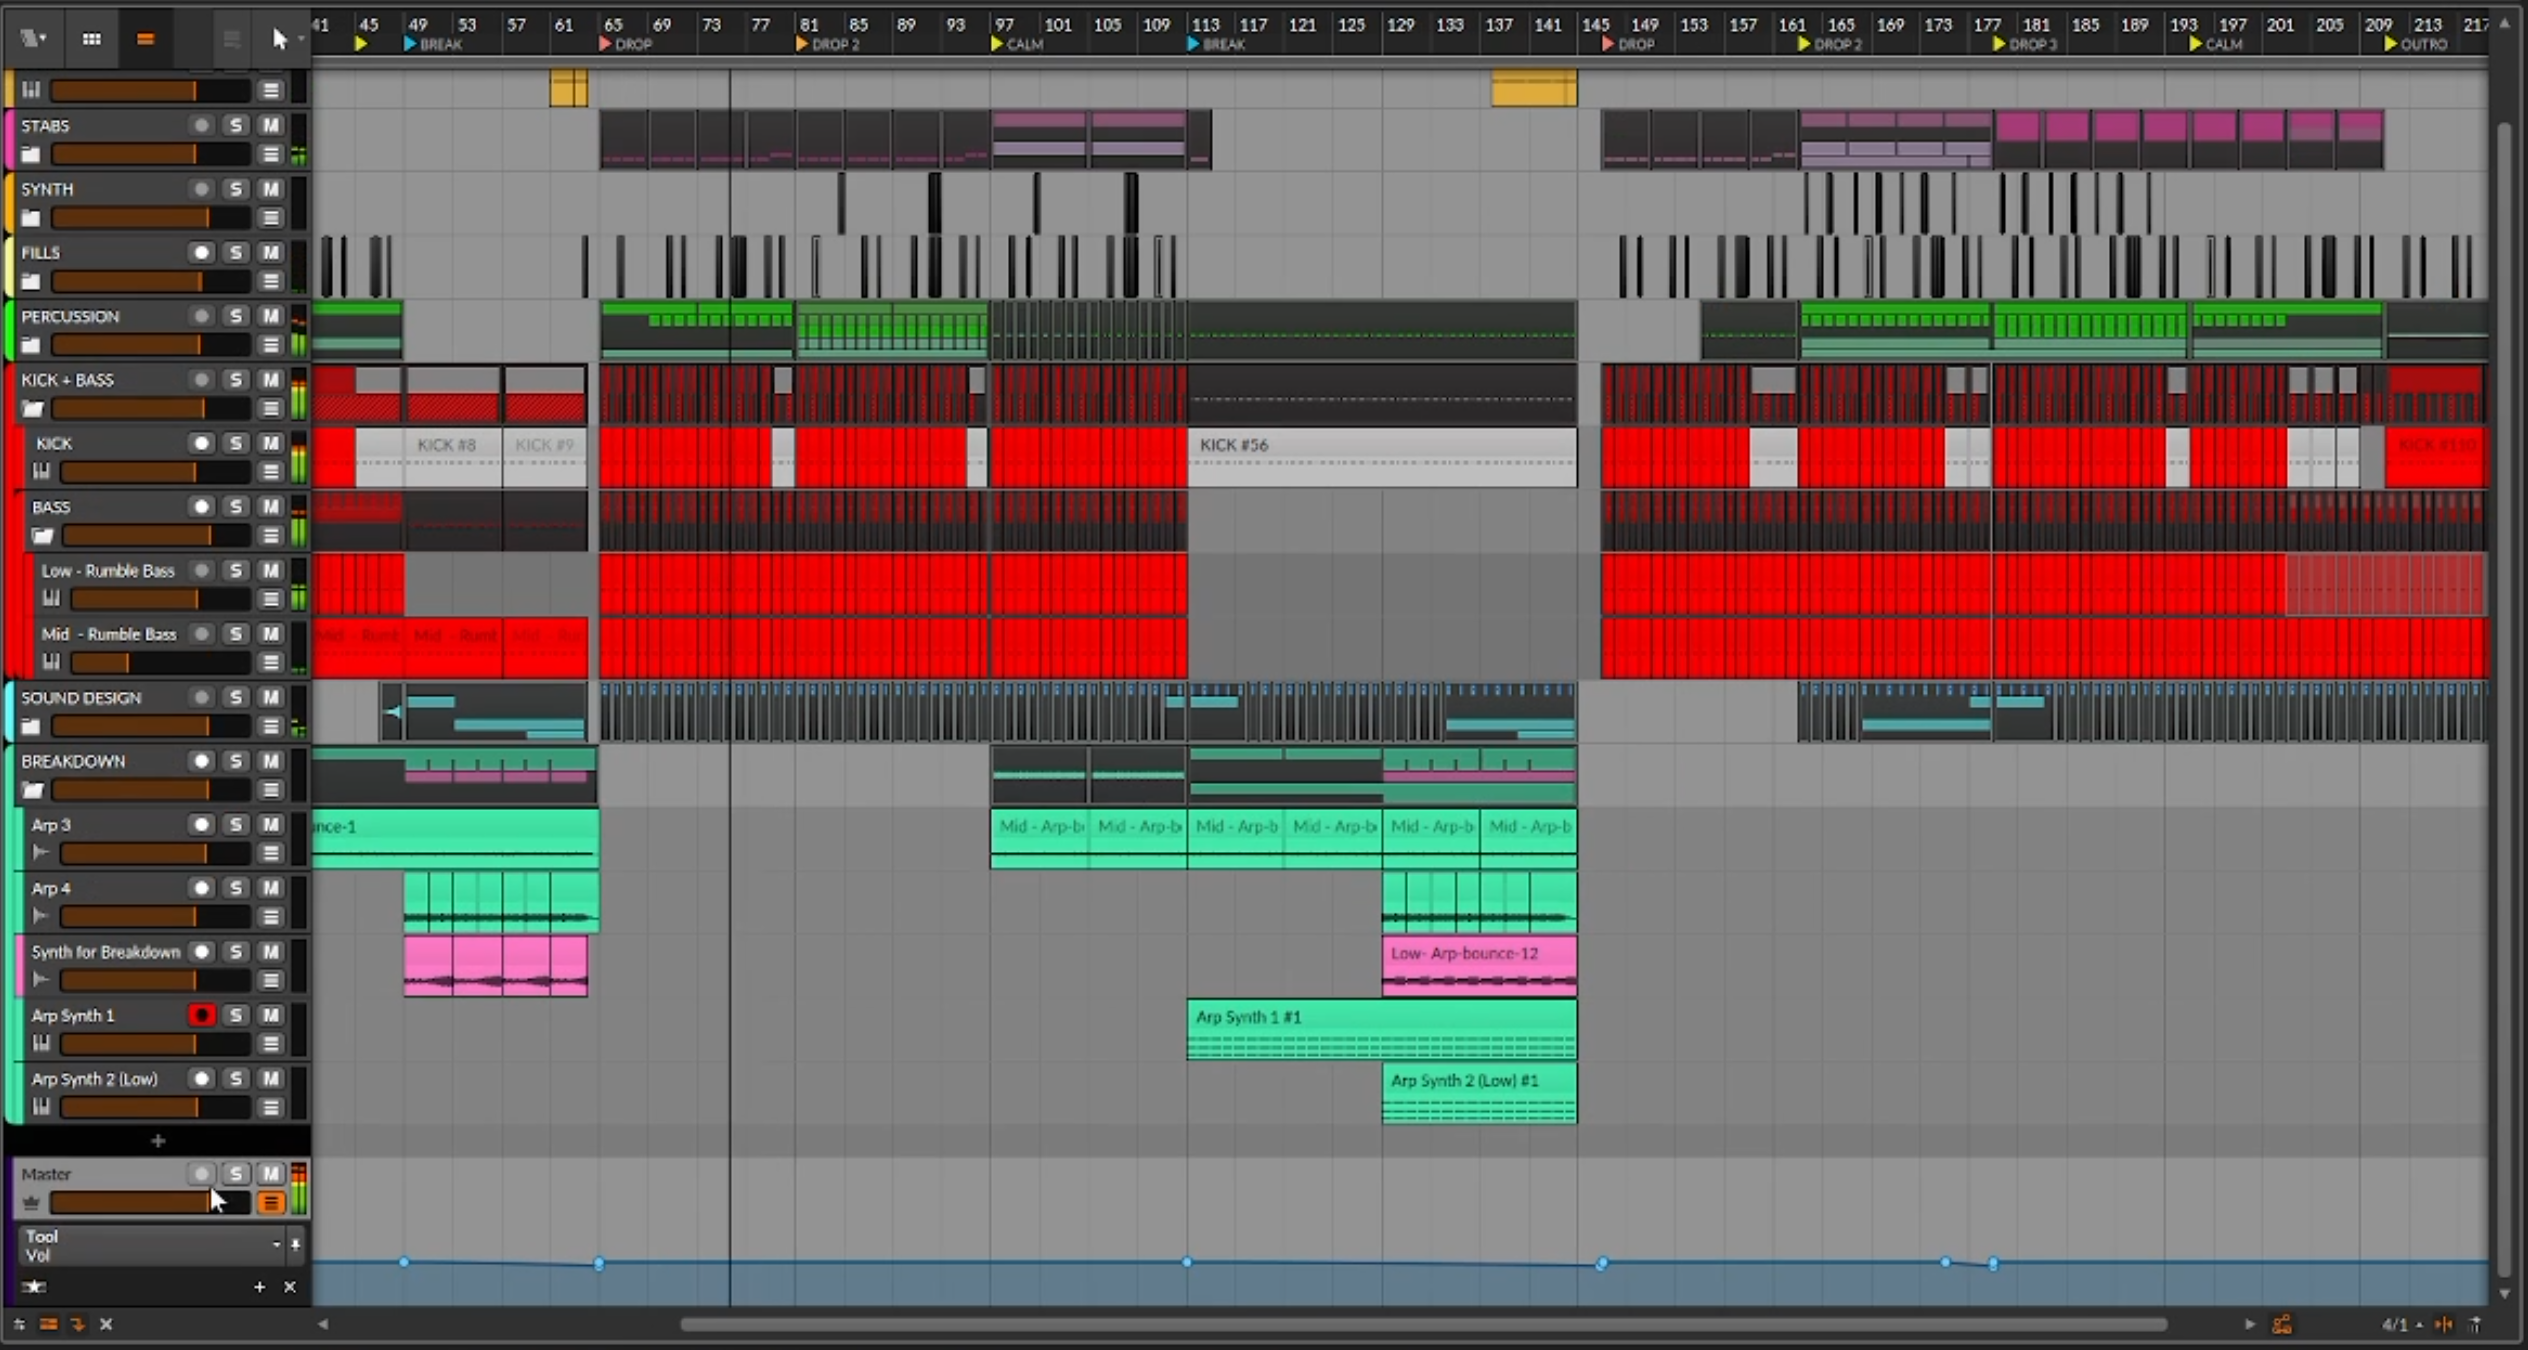Image resolution: width=2528 pixels, height=1350 pixels.
Task: Click the audio icon on Synth for Breakdown
Action: (41, 980)
